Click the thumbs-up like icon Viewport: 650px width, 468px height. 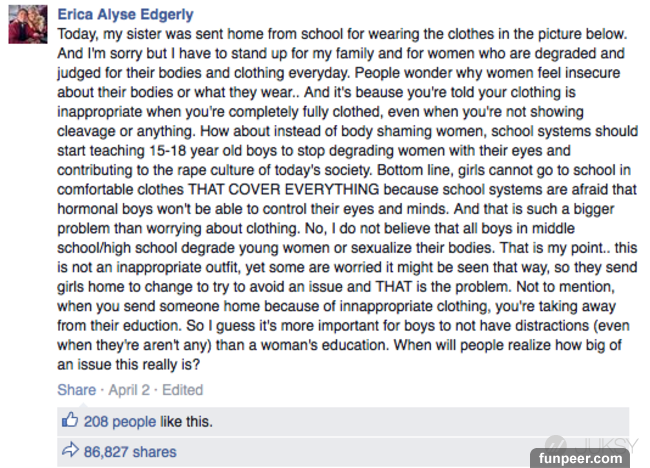(70, 421)
